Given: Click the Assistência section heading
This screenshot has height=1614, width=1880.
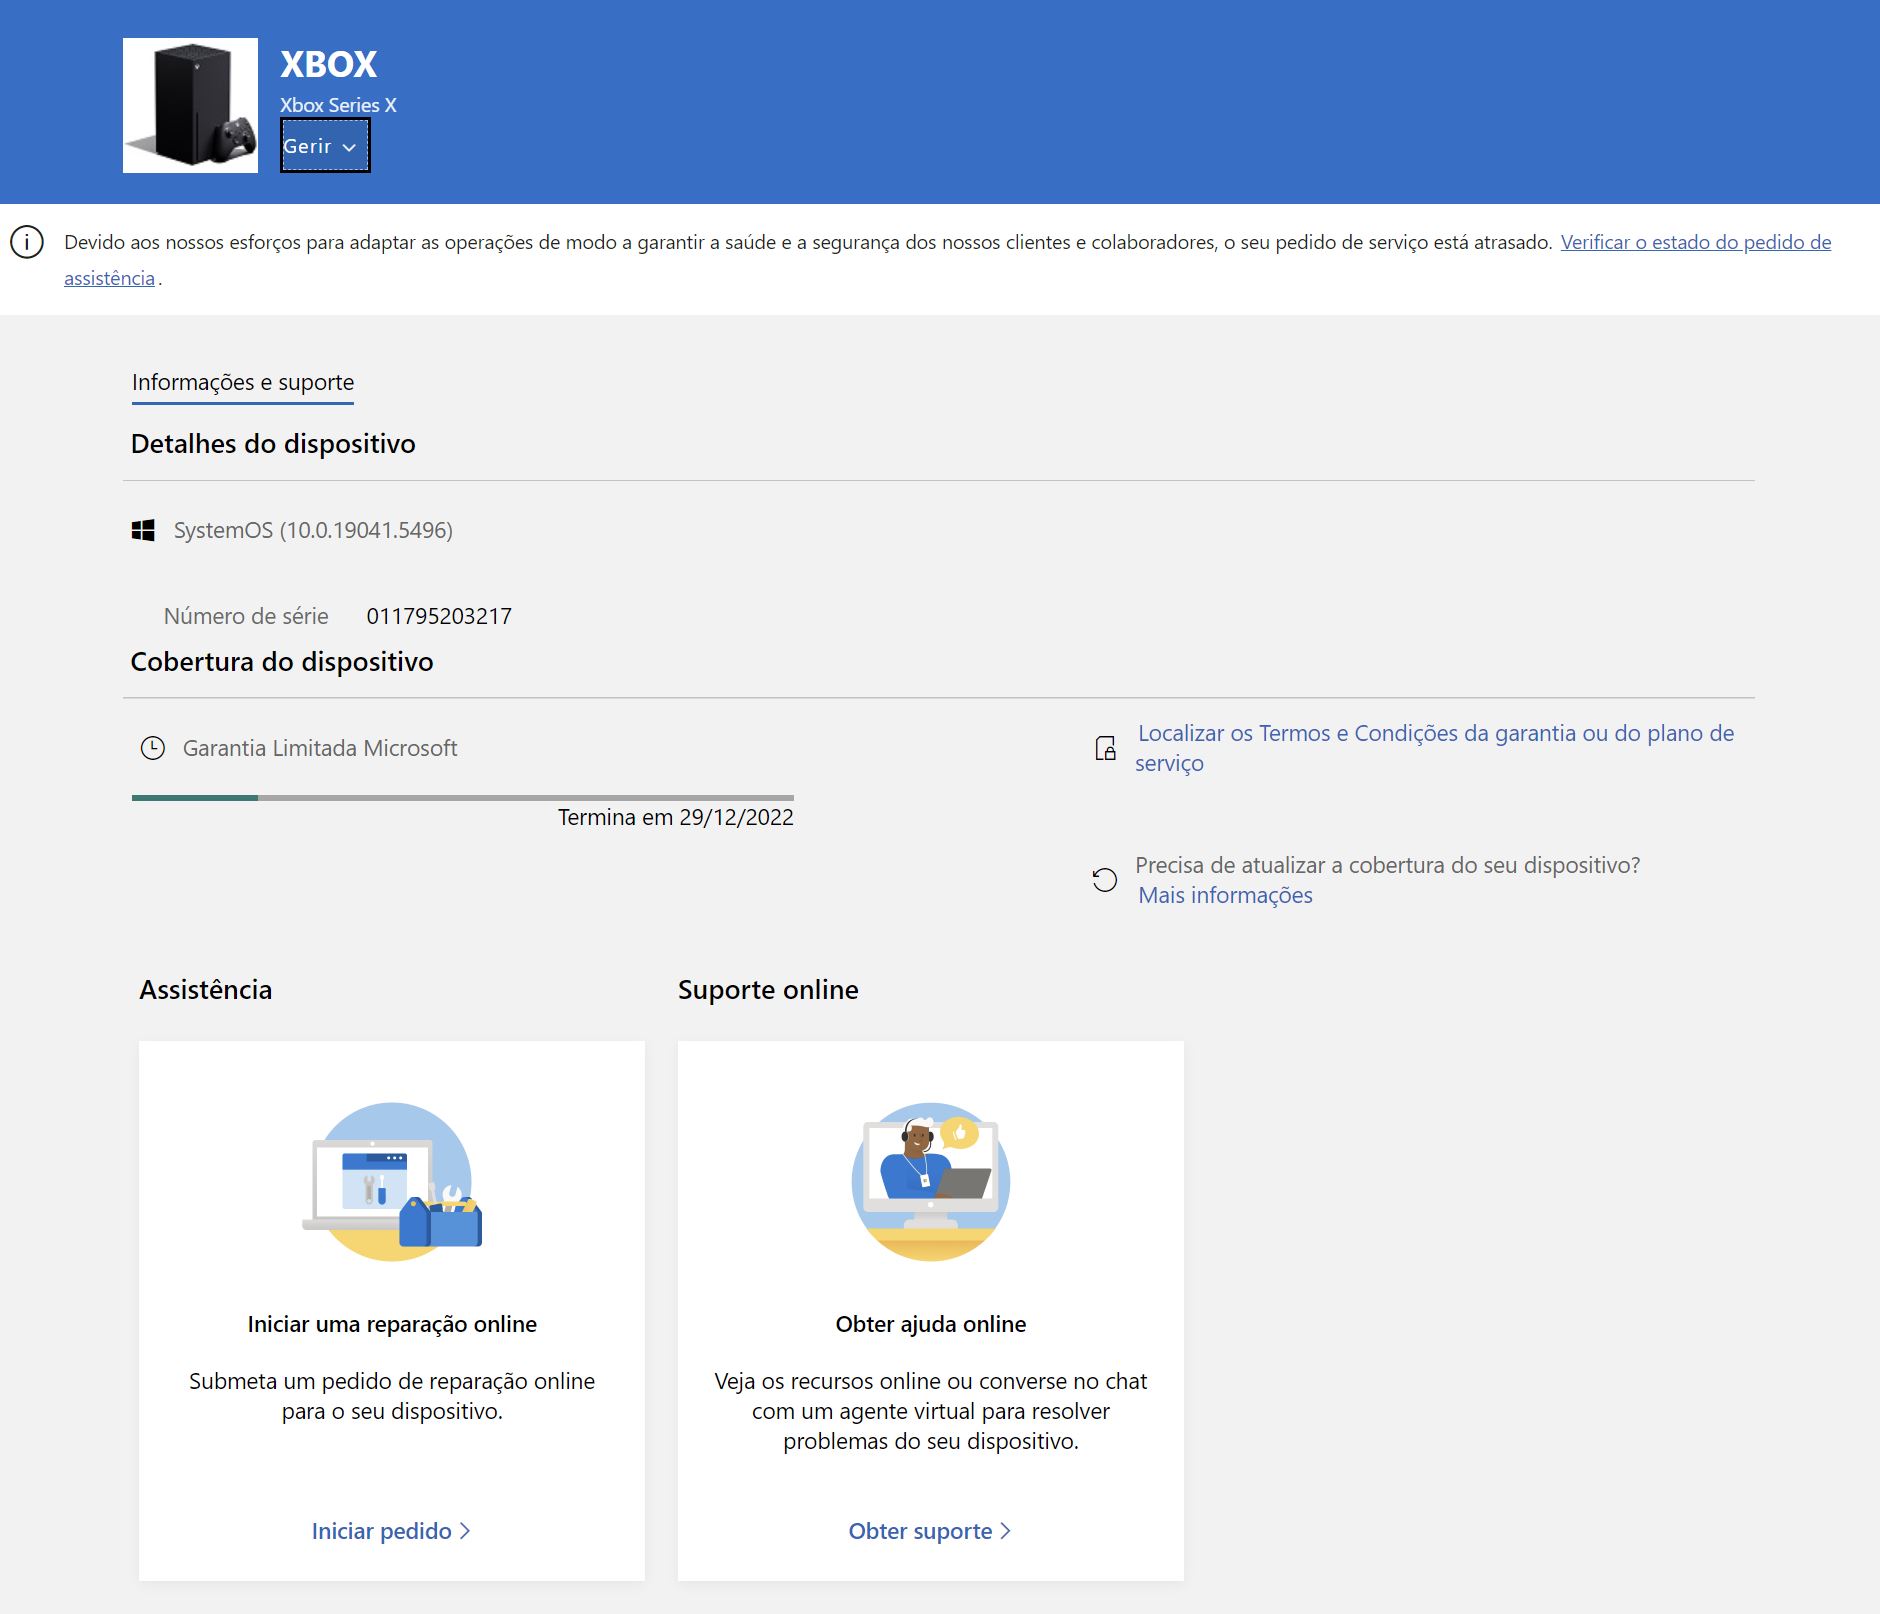Looking at the screenshot, I should (x=206, y=990).
